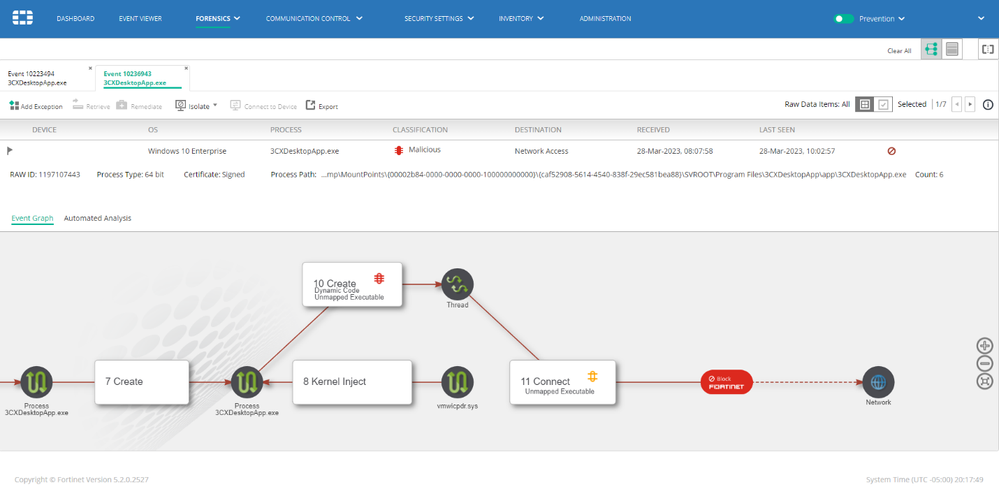The width and height of the screenshot is (999, 487).
Task: Open the Administration page
Action: tap(605, 18)
